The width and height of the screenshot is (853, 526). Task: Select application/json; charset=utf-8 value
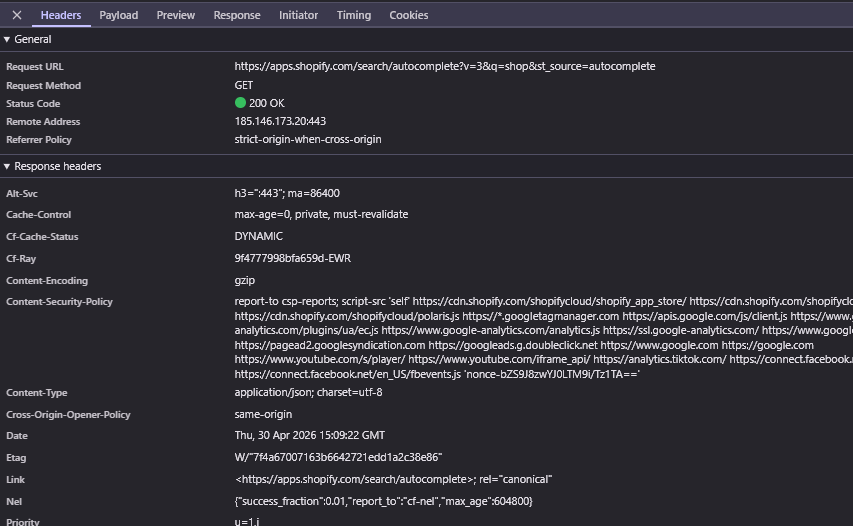(x=308, y=392)
